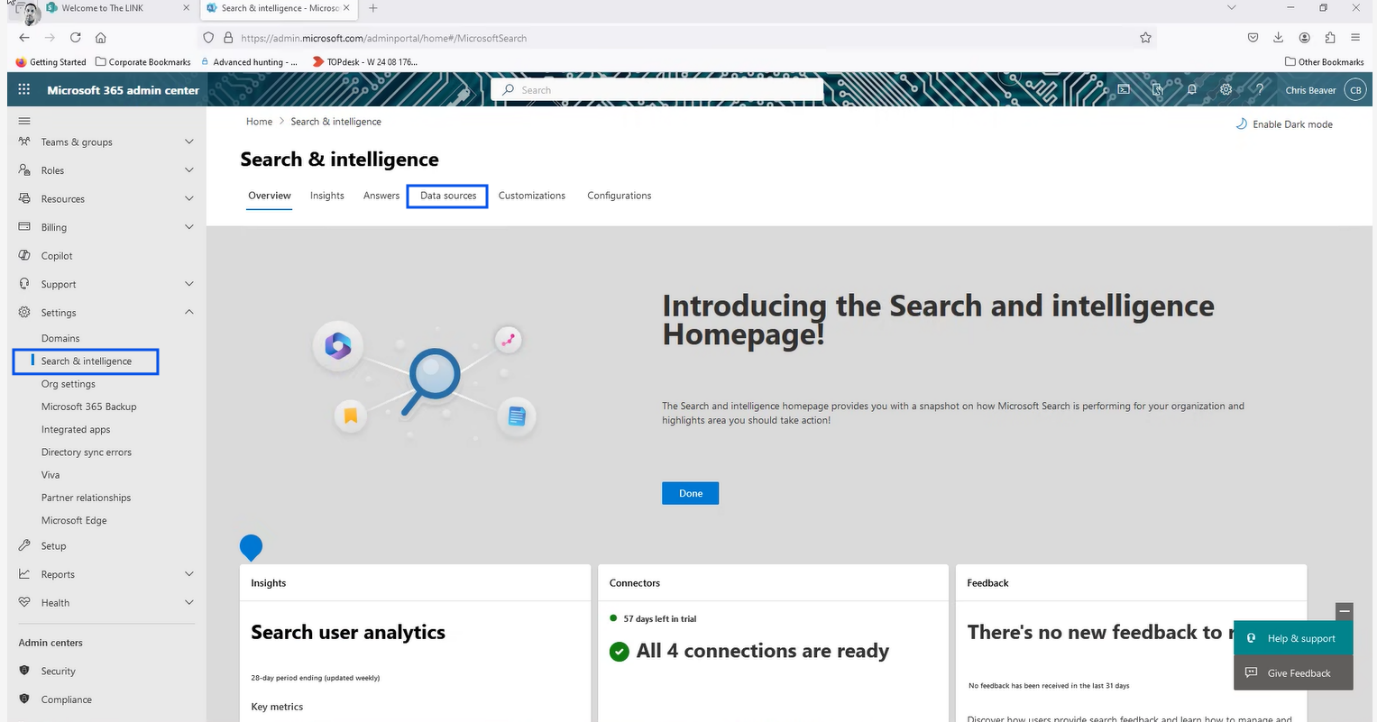Collapse Settings section chevron

(189, 312)
